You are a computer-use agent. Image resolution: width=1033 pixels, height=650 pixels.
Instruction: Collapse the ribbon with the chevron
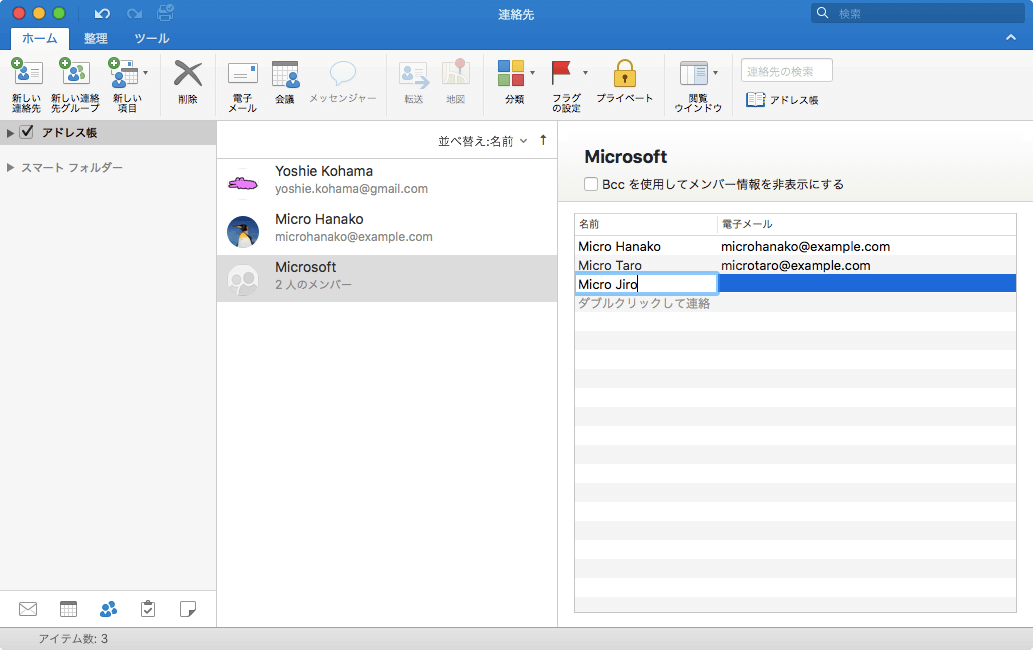tap(1011, 38)
